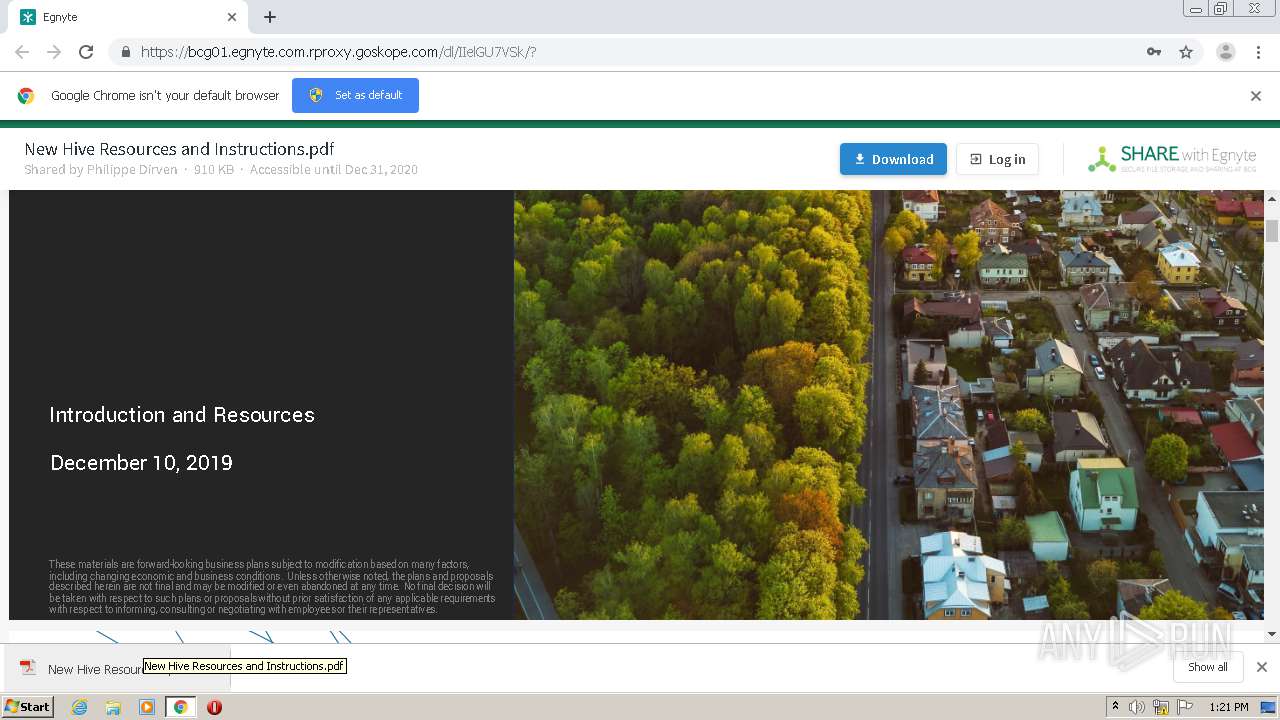
Task: Close the Egnyte tab
Action: pos(232,17)
